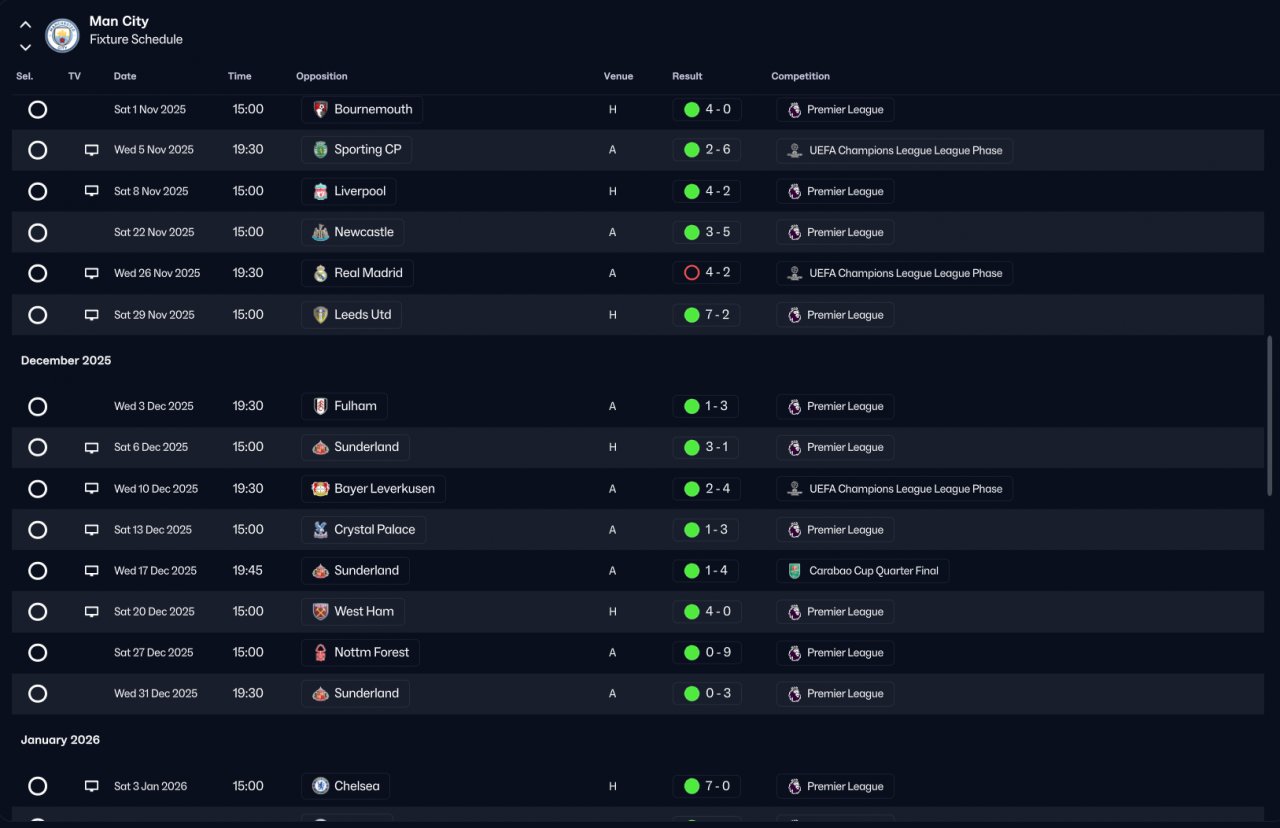Select the Bournemouth fixture radio button
The image size is (1280, 828).
coord(38,109)
